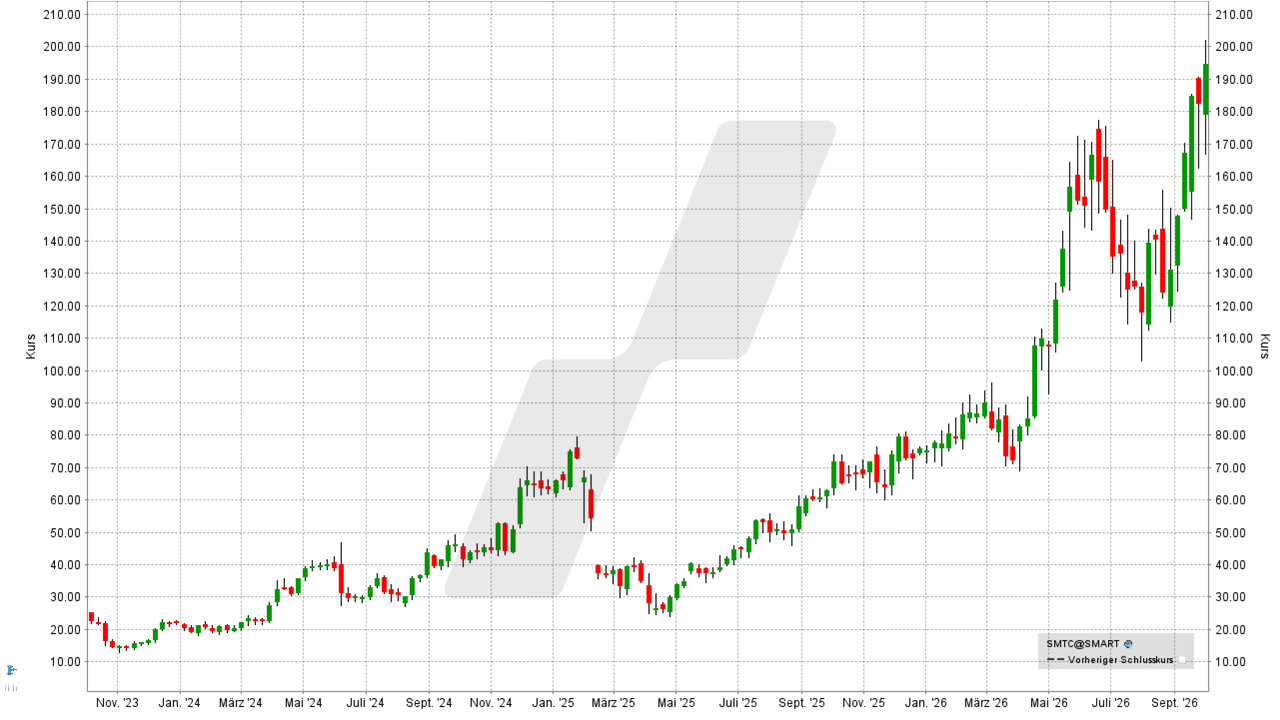Select the Juli '26 axis label

click(1109, 703)
